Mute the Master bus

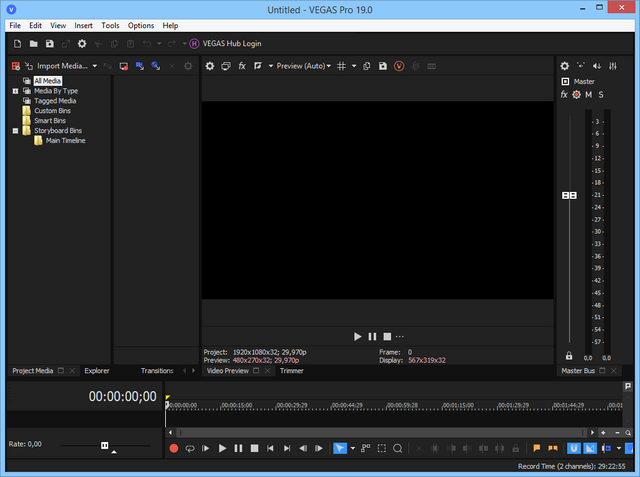pos(589,94)
